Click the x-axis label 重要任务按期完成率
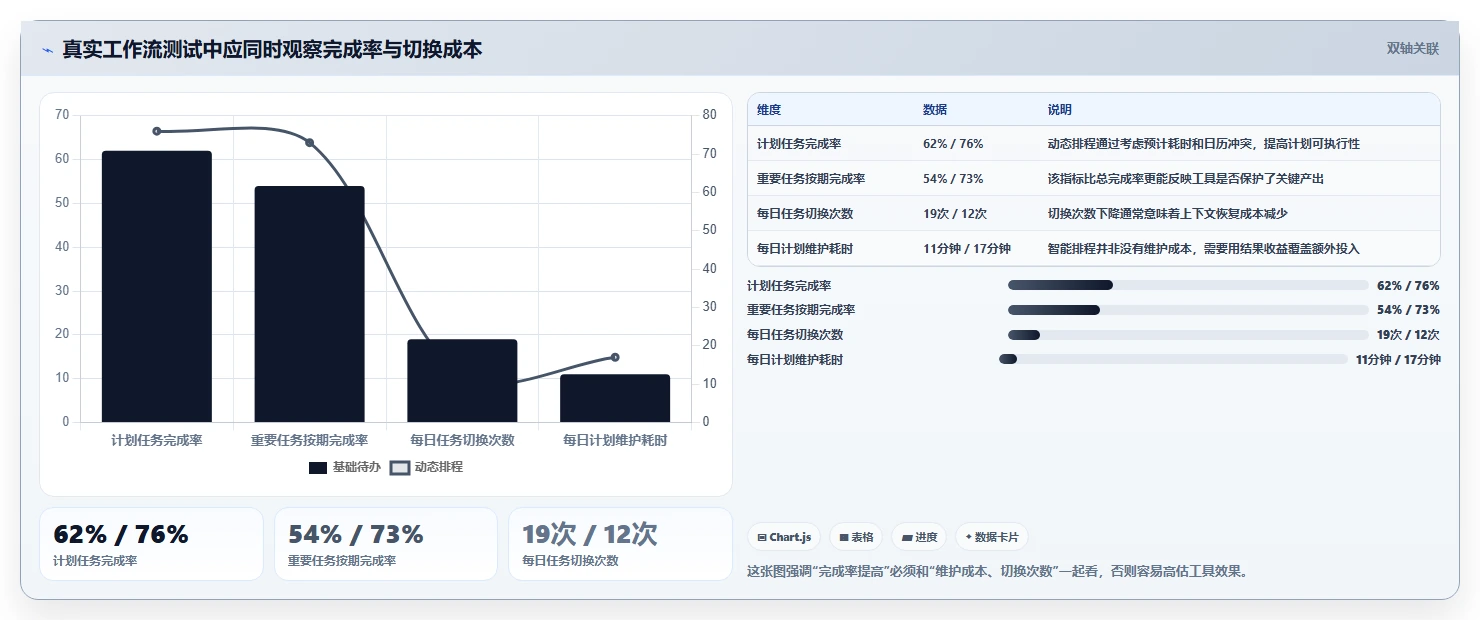The height and width of the screenshot is (620, 1480). pos(309,440)
